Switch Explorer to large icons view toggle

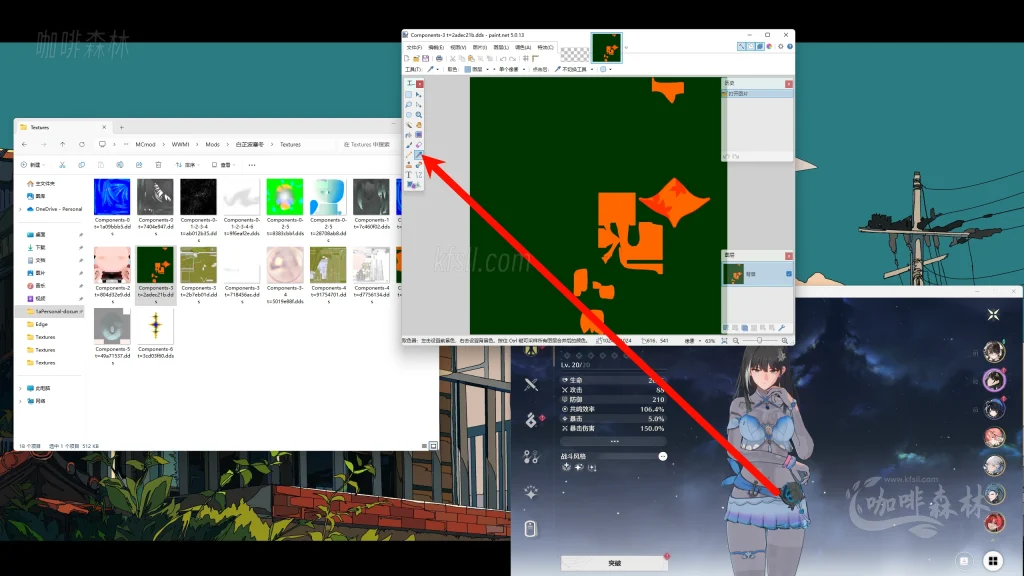click(433, 446)
